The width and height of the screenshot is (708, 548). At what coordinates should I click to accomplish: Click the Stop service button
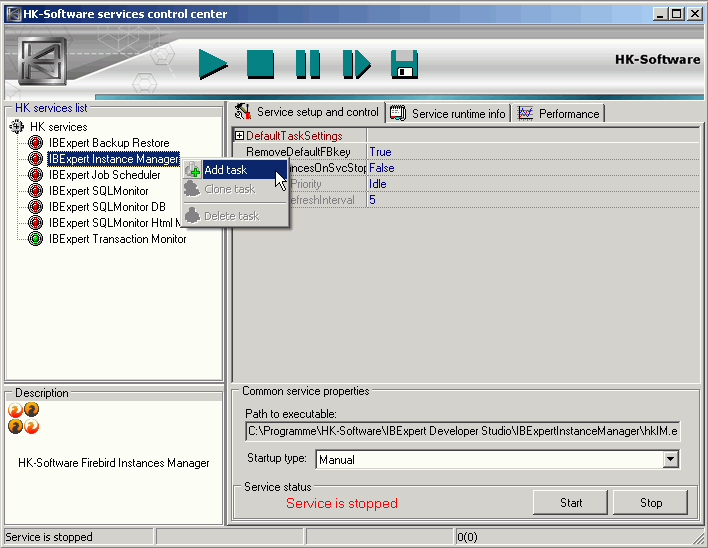(651, 503)
